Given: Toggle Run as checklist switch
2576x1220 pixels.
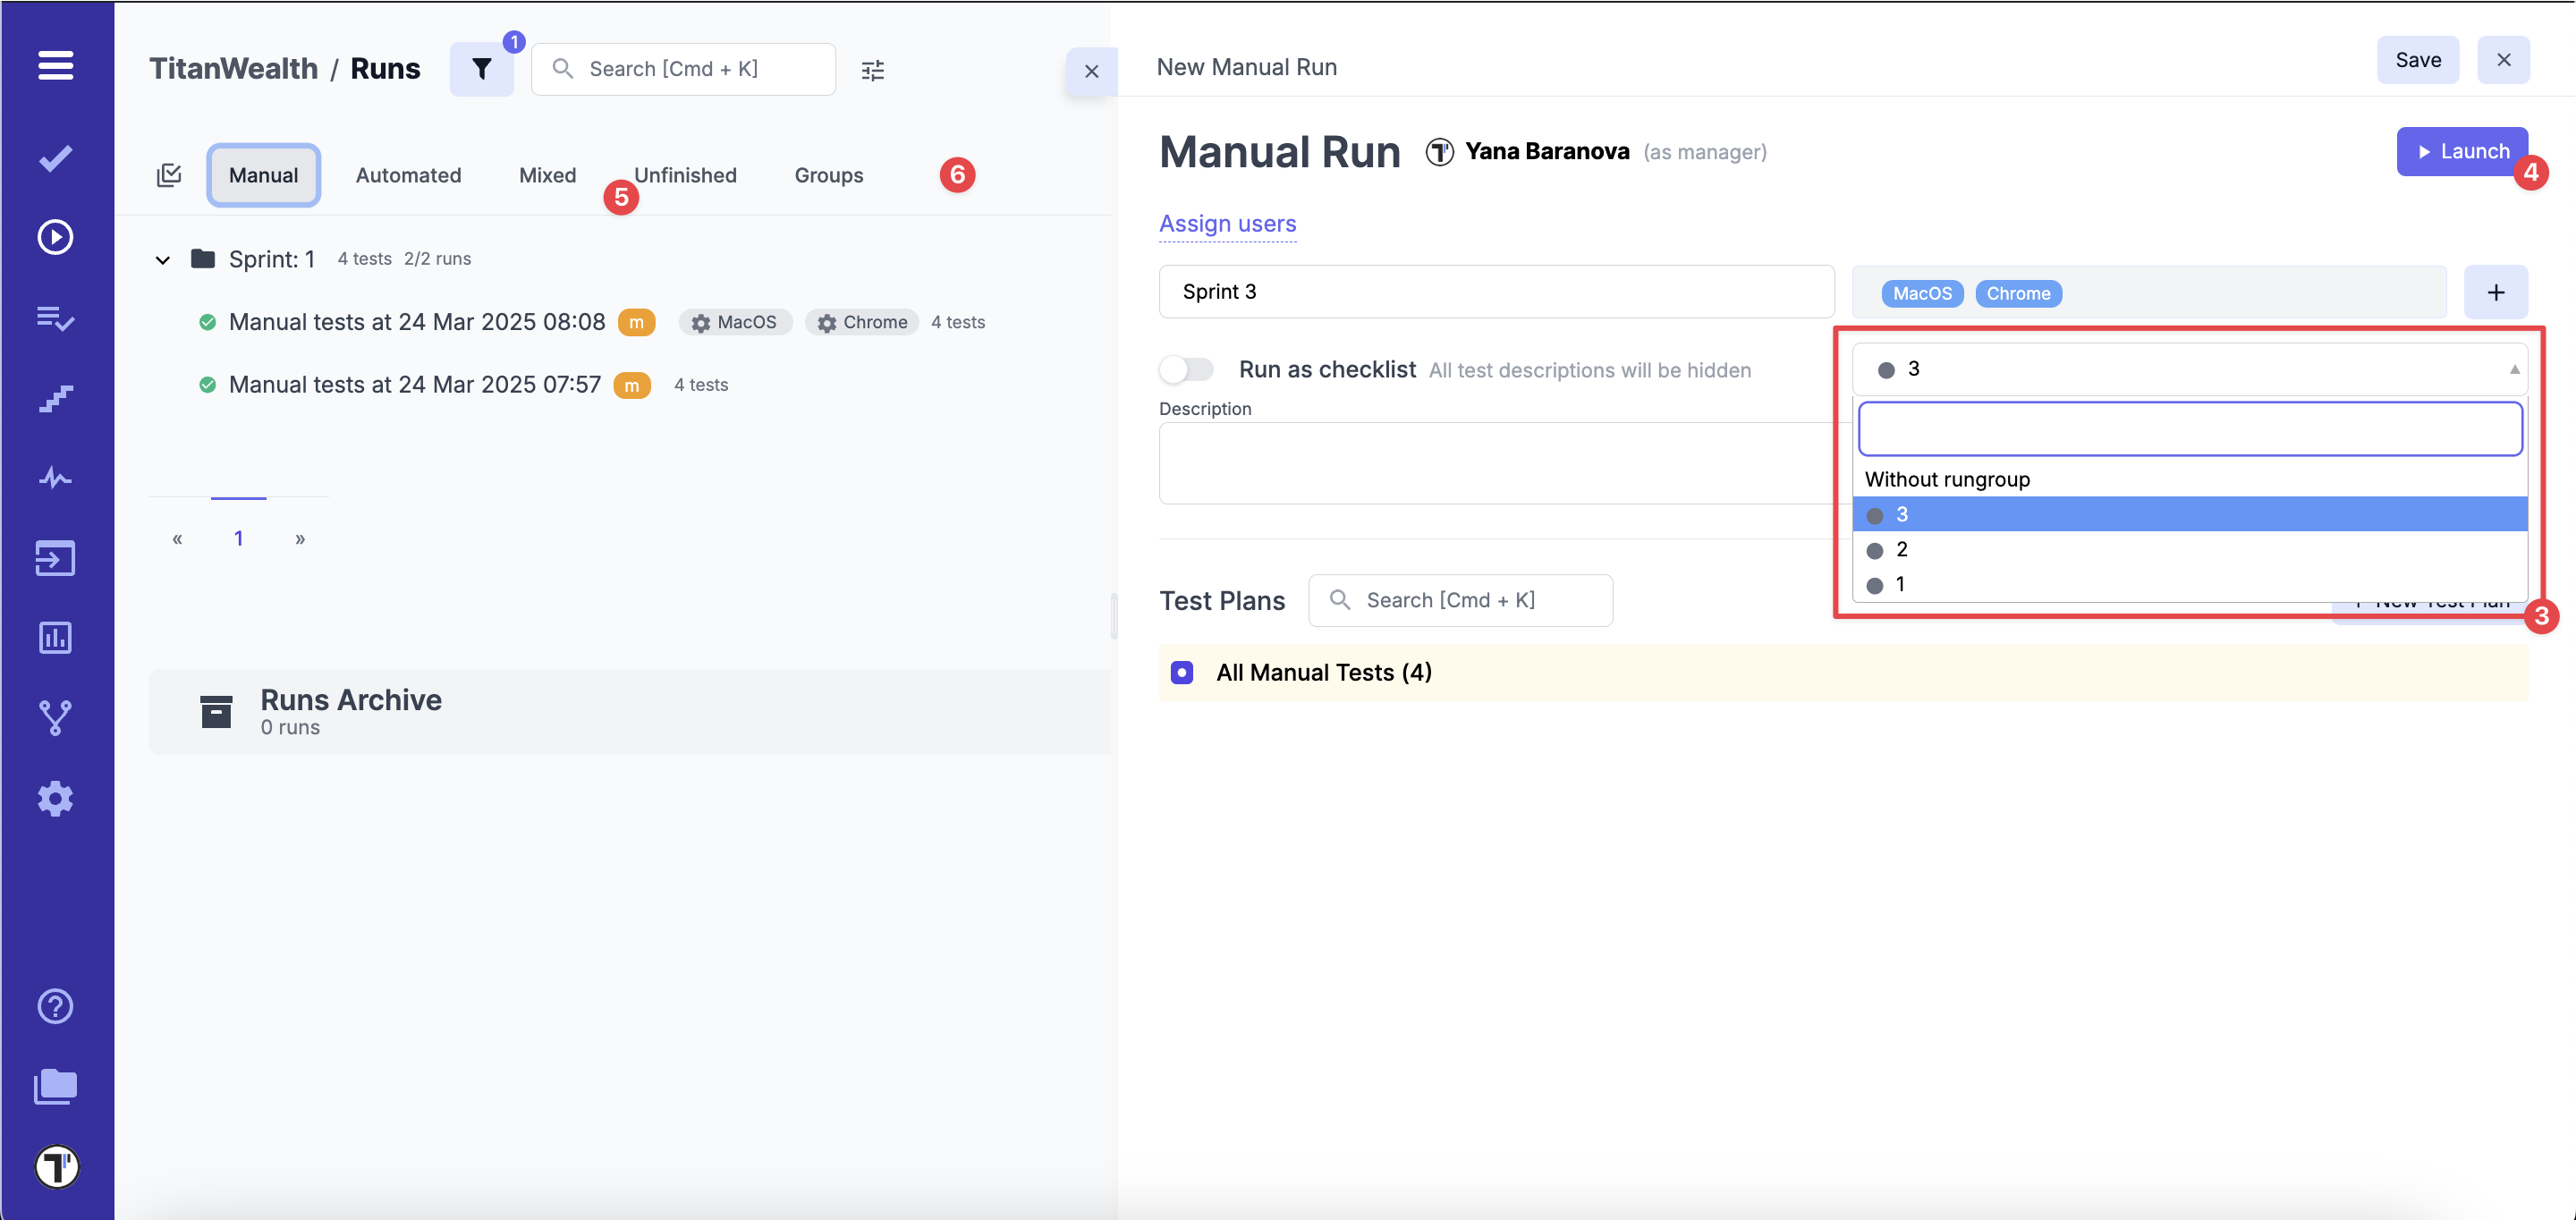Looking at the screenshot, I should [1187, 369].
